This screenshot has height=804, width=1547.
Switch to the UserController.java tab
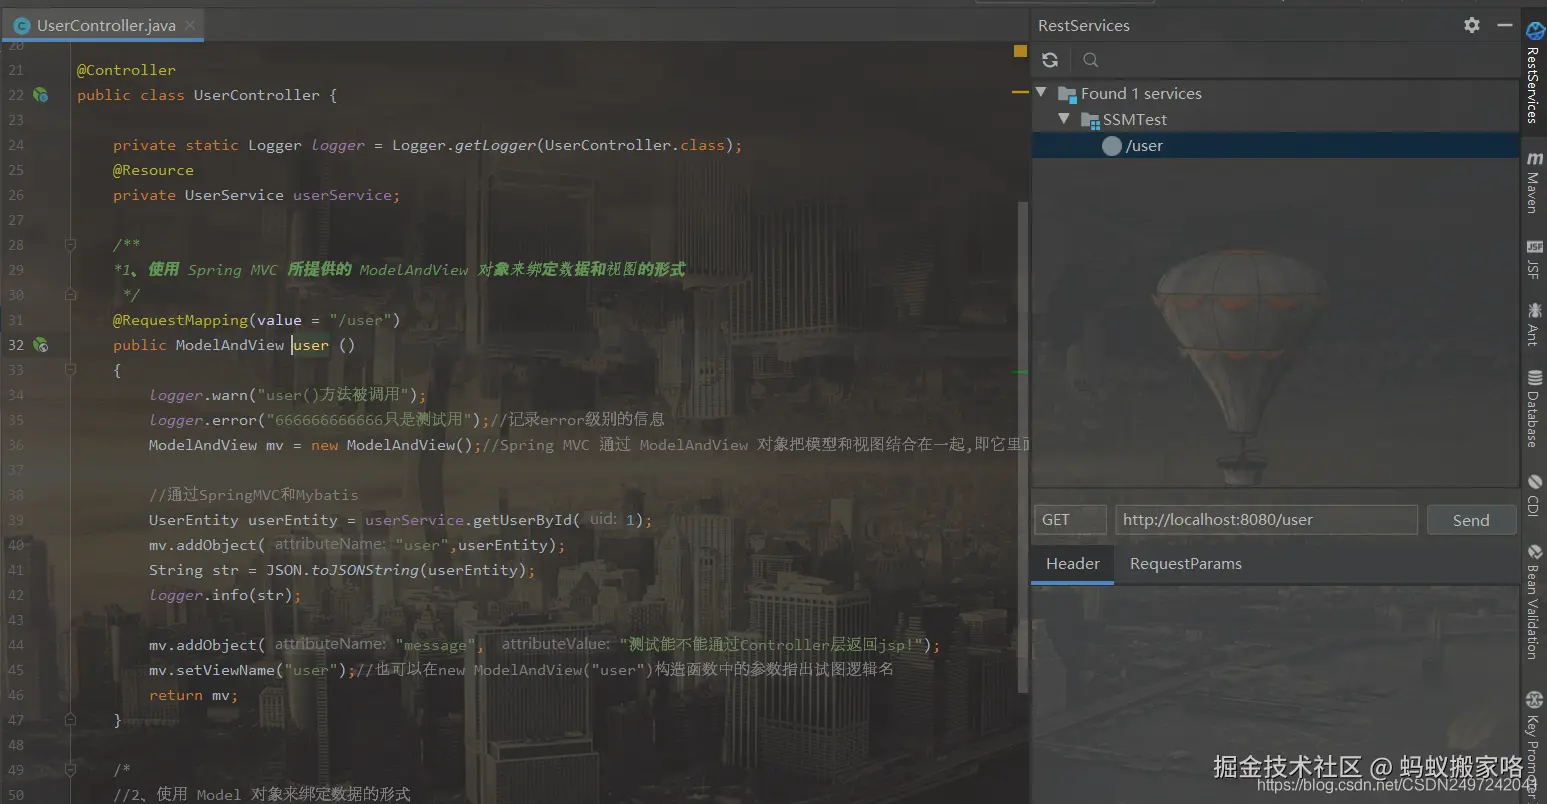point(103,25)
